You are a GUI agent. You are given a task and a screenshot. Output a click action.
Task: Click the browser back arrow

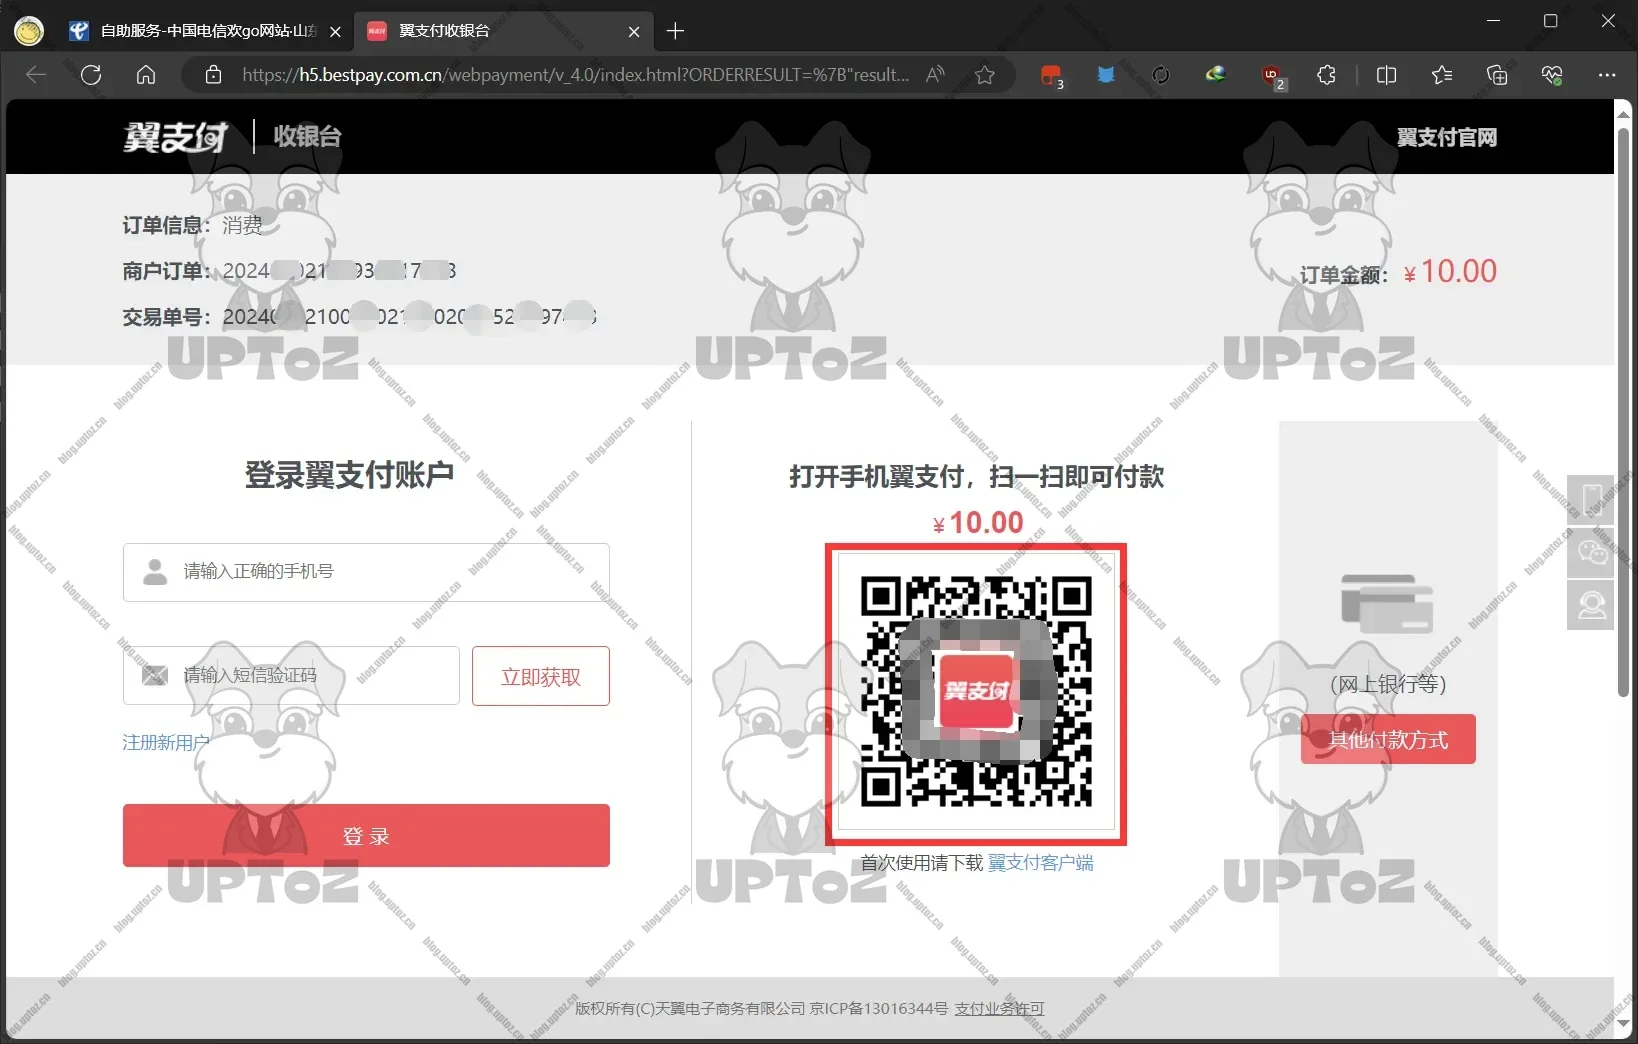[36, 75]
